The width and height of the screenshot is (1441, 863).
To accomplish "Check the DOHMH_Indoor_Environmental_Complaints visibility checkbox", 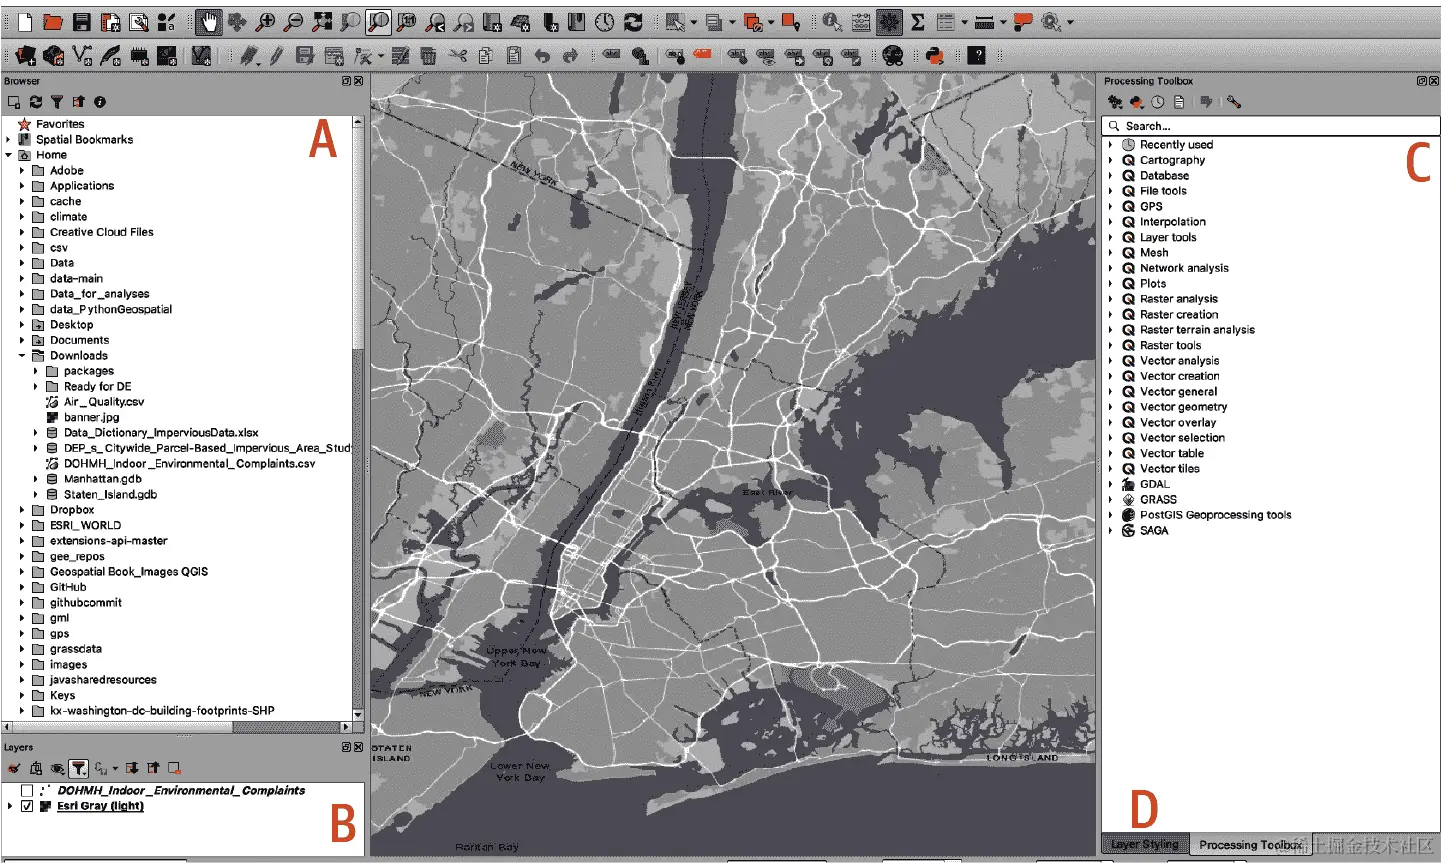I will click(26, 790).
